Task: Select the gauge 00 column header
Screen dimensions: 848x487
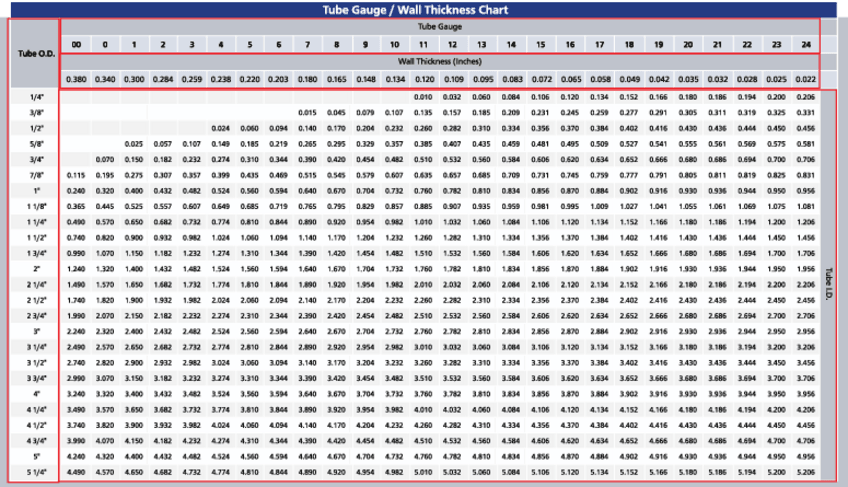Action: click(x=75, y=44)
